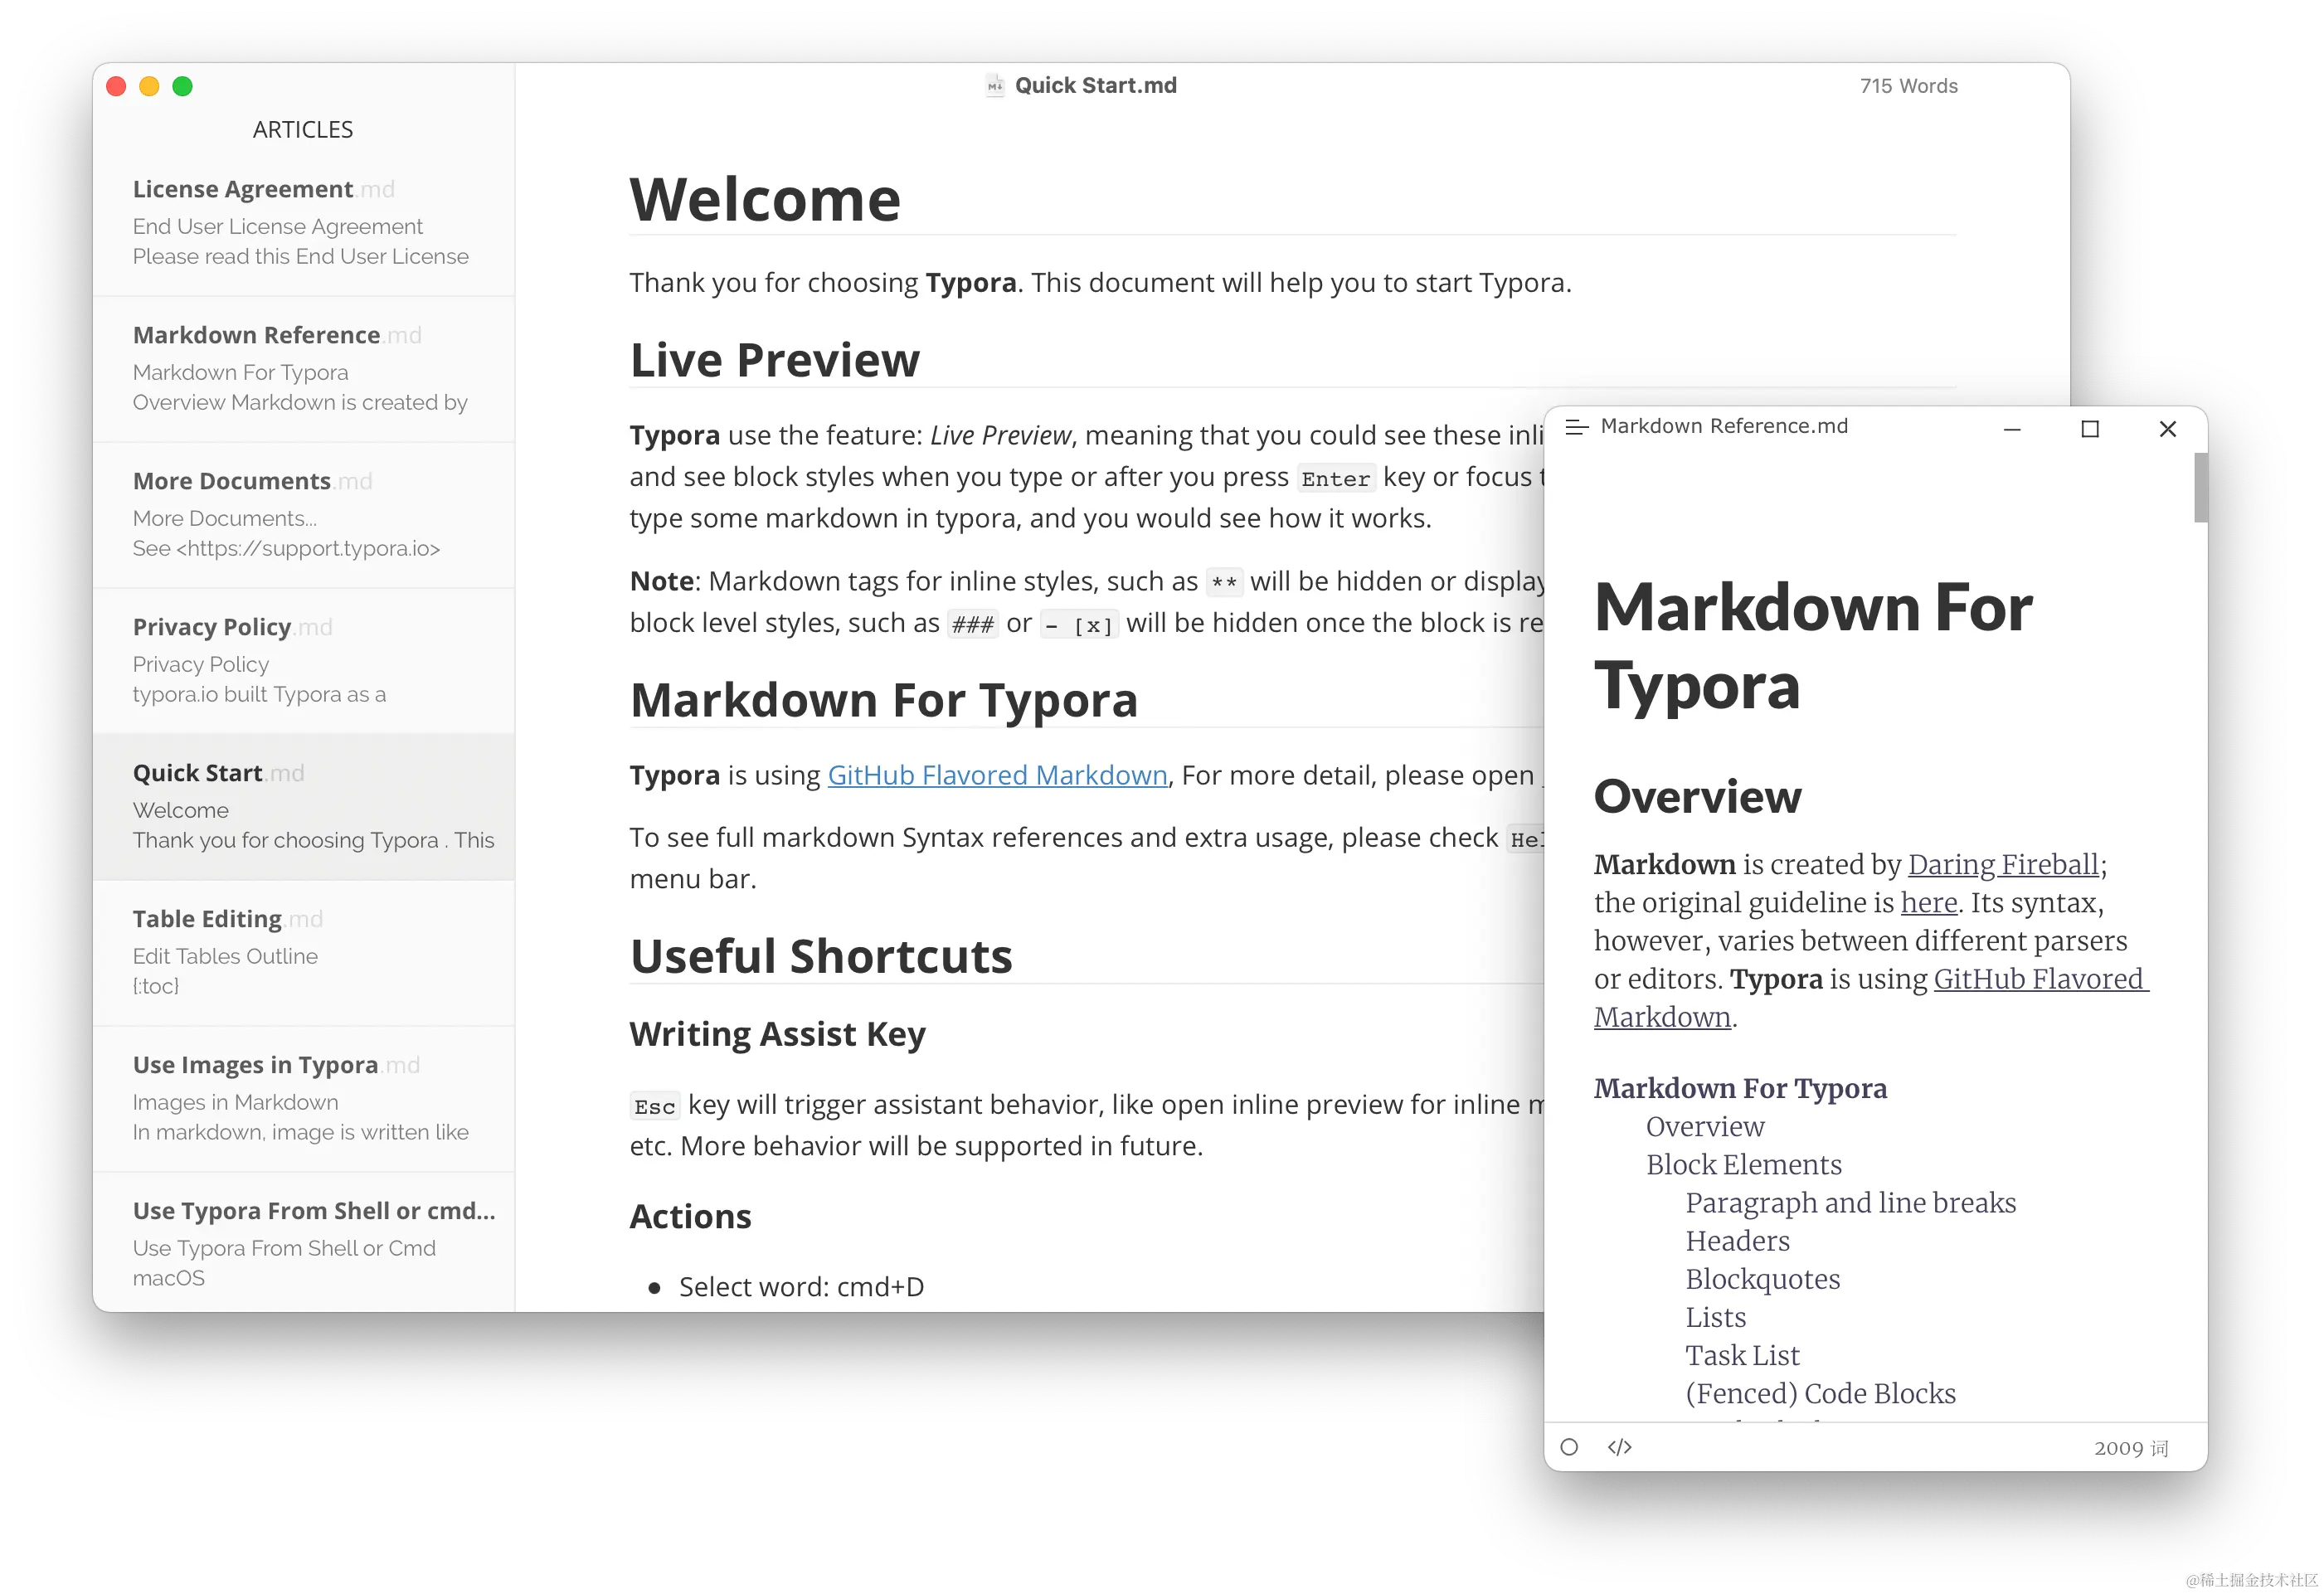Image resolution: width=2324 pixels, height=1594 pixels.
Task: Open the Daring Fireball link
Action: coord(2002,864)
